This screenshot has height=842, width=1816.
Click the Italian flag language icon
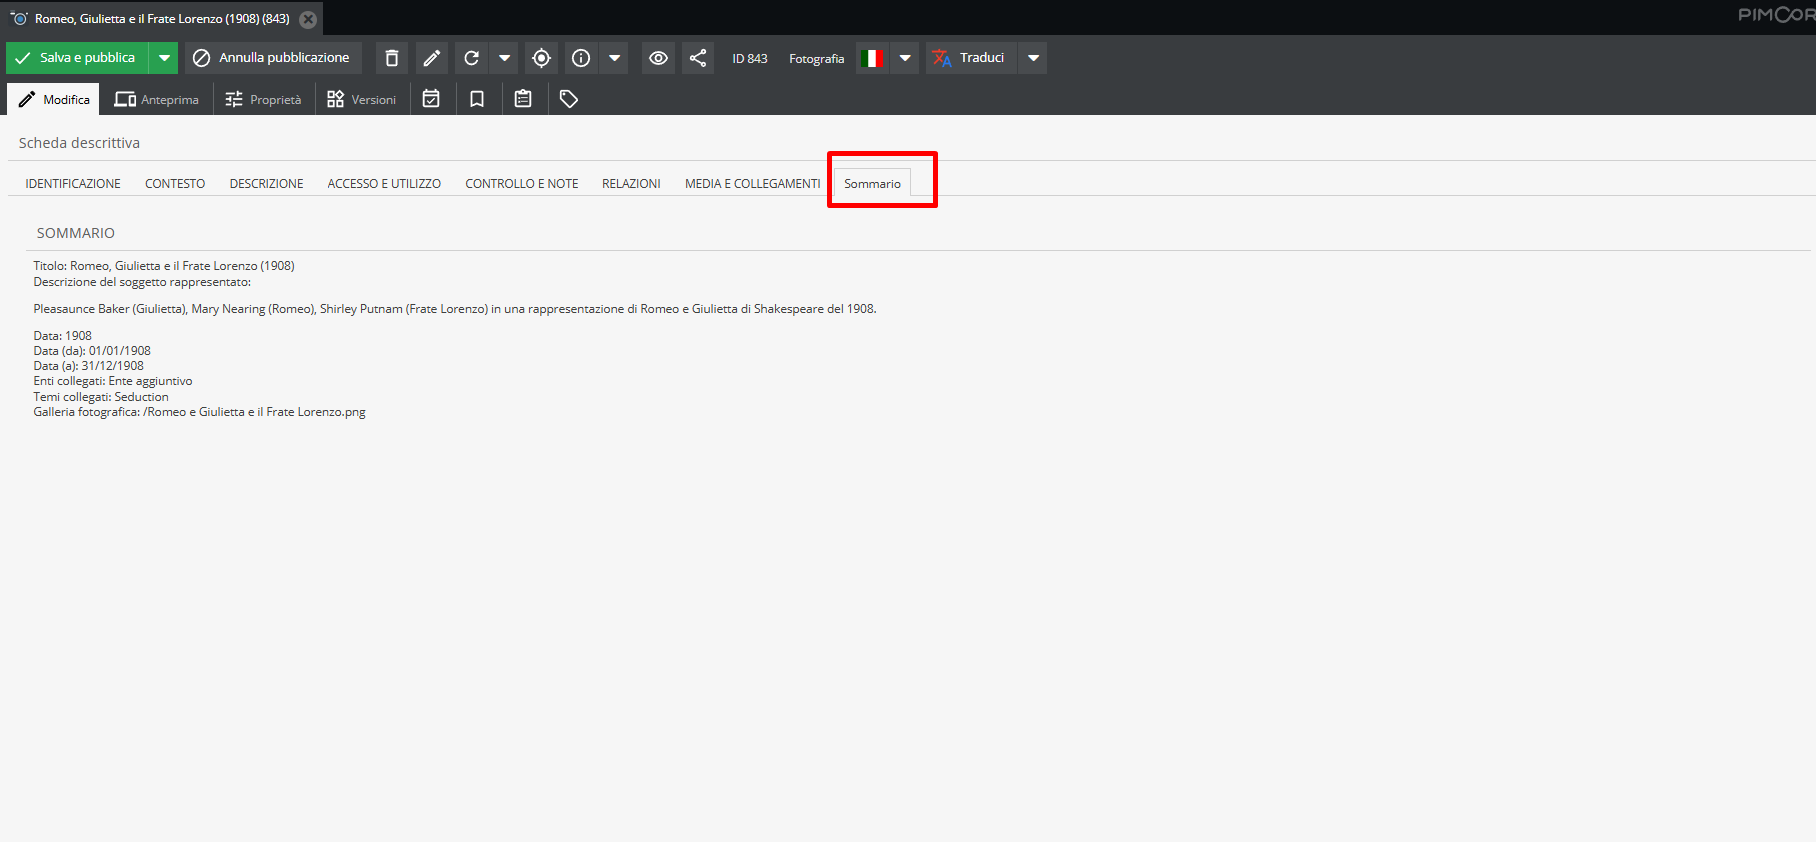click(873, 58)
